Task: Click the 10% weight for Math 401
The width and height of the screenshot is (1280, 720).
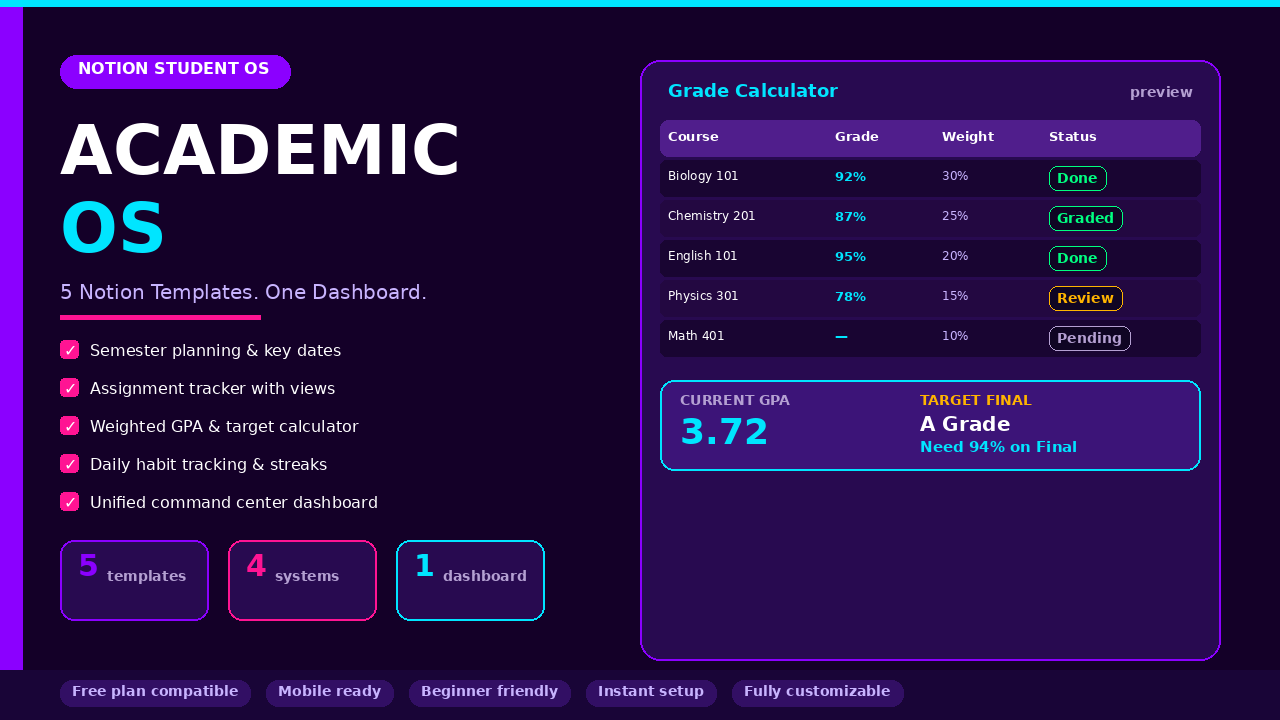Action: (x=955, y=336)
